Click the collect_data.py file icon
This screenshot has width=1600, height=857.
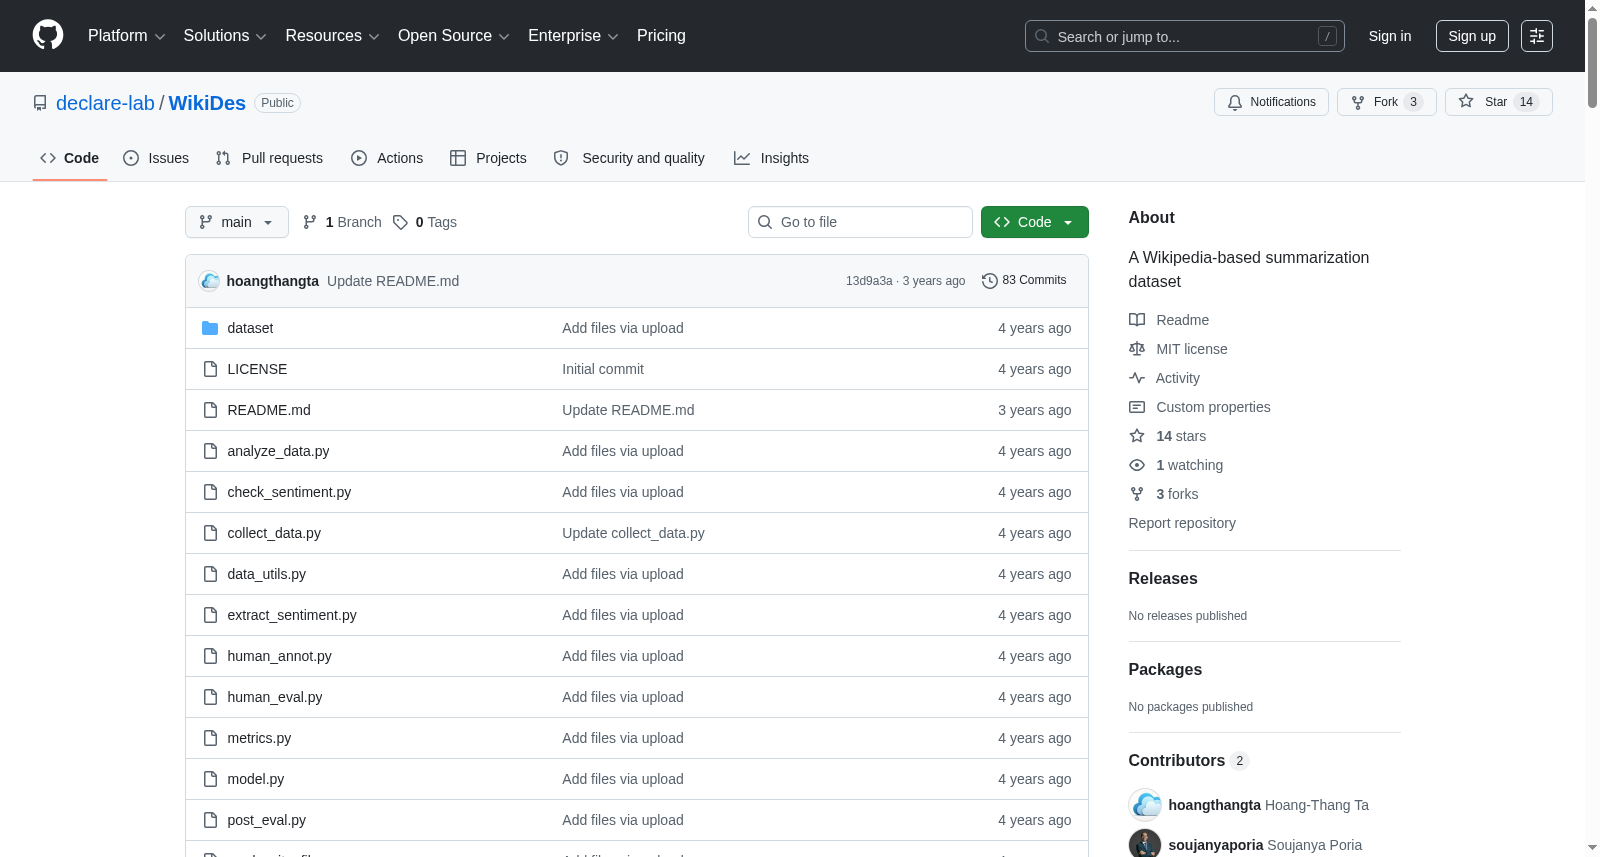(210, 533)
